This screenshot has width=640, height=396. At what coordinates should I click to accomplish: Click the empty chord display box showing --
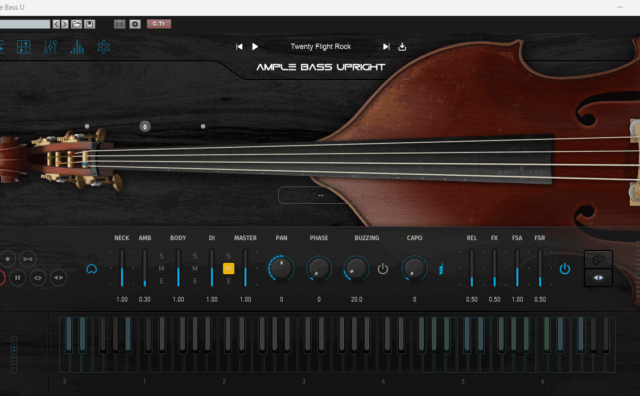[x=320, y=196]
